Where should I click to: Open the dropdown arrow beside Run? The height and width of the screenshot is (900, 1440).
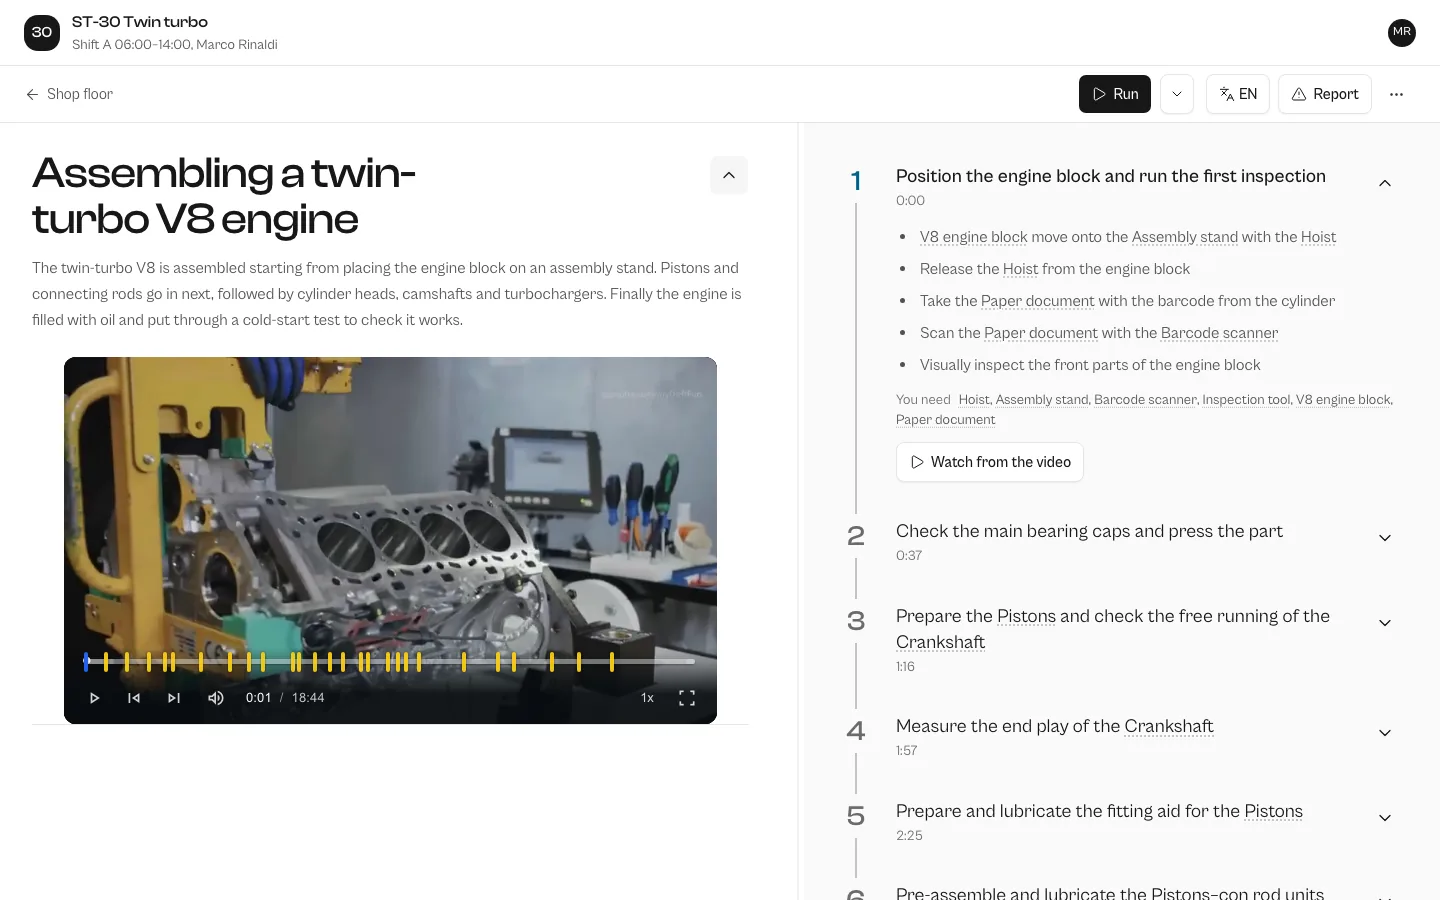(1177, 94)
